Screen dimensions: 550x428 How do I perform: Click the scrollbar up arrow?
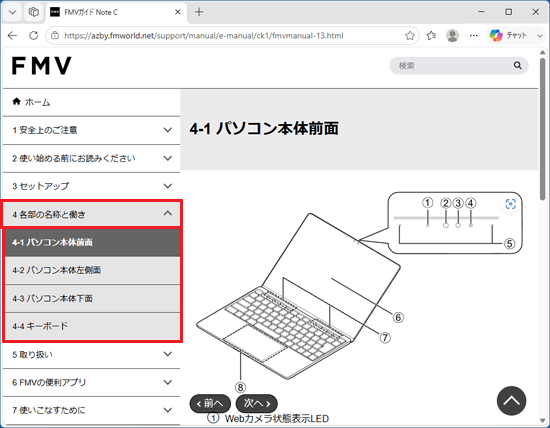point(543,52)
